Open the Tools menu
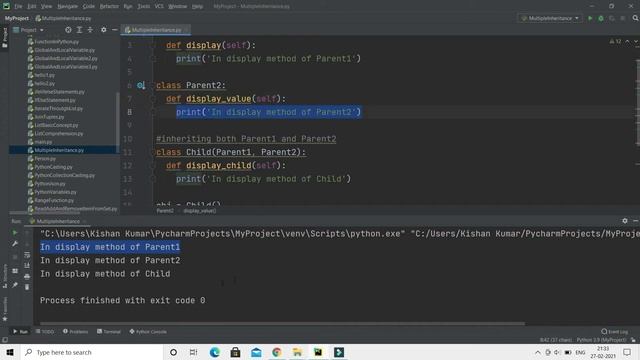 [144, 6]
